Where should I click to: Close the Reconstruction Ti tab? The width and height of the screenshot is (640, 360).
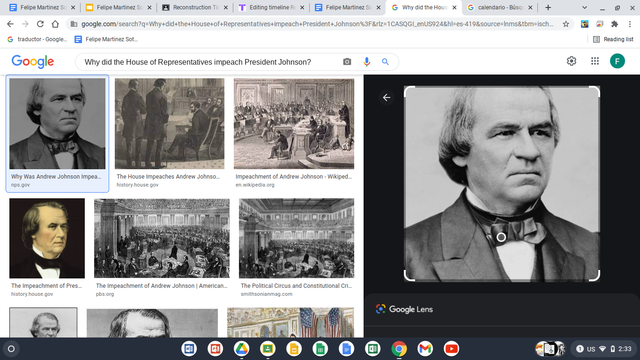(x=226, y=7)
